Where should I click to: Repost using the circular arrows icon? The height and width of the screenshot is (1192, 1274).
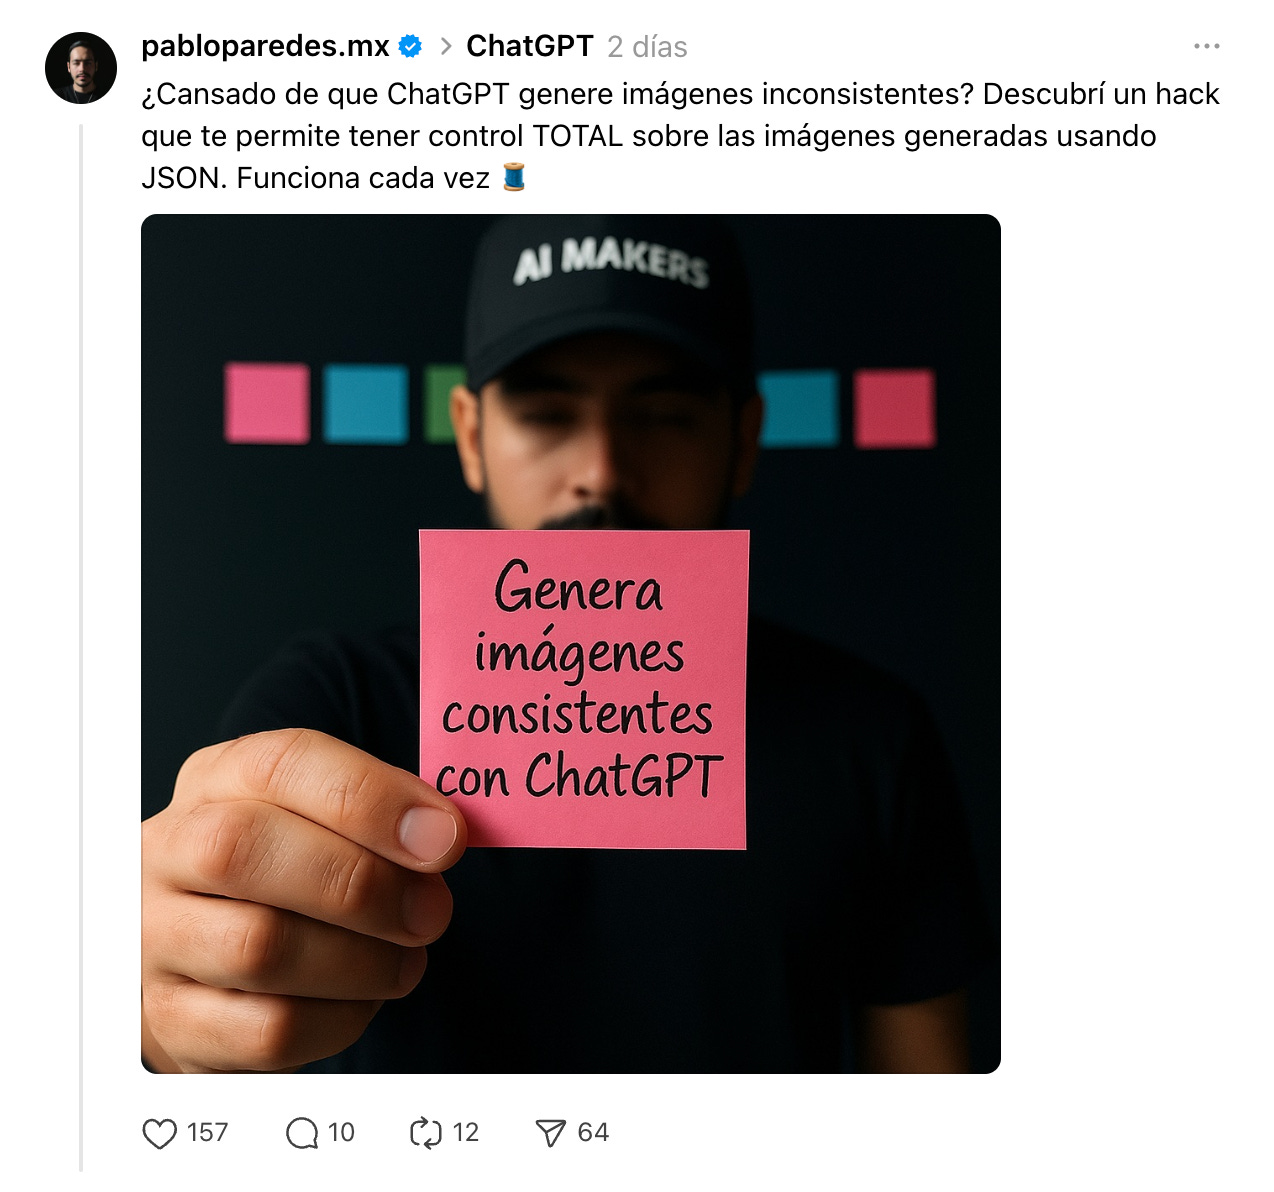click(426, 1133)
